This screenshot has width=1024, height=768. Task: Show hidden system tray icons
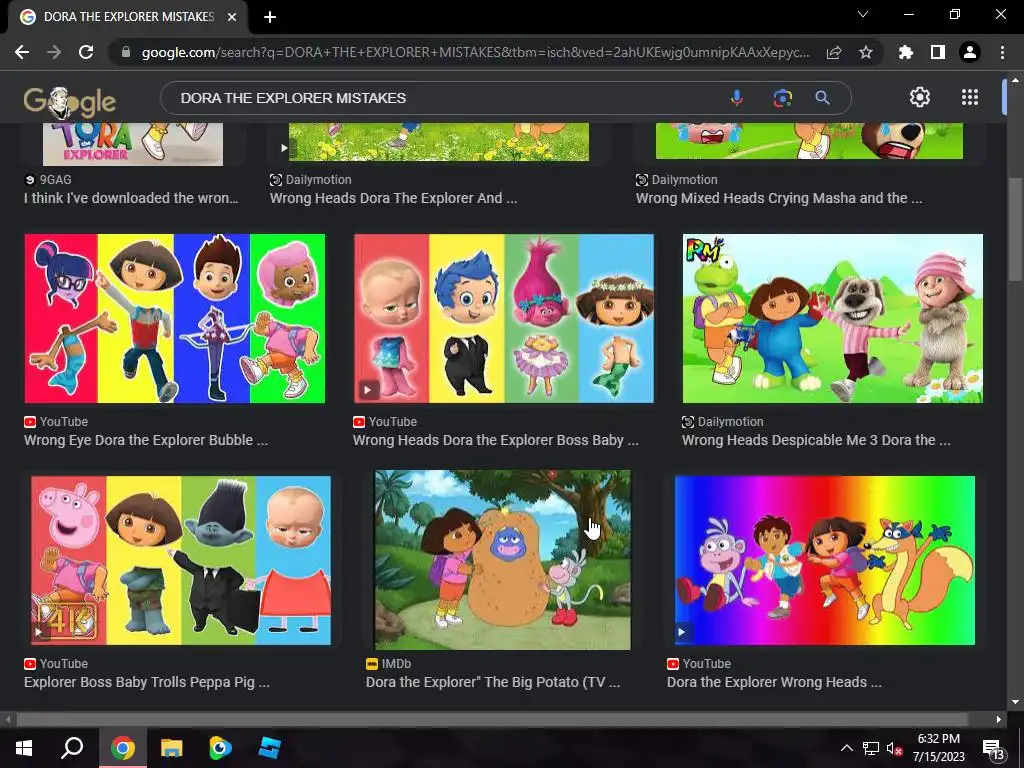coord(846,748)
